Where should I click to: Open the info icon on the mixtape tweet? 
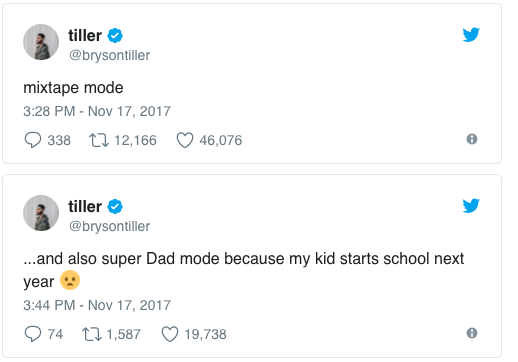(x=472, y=139)
